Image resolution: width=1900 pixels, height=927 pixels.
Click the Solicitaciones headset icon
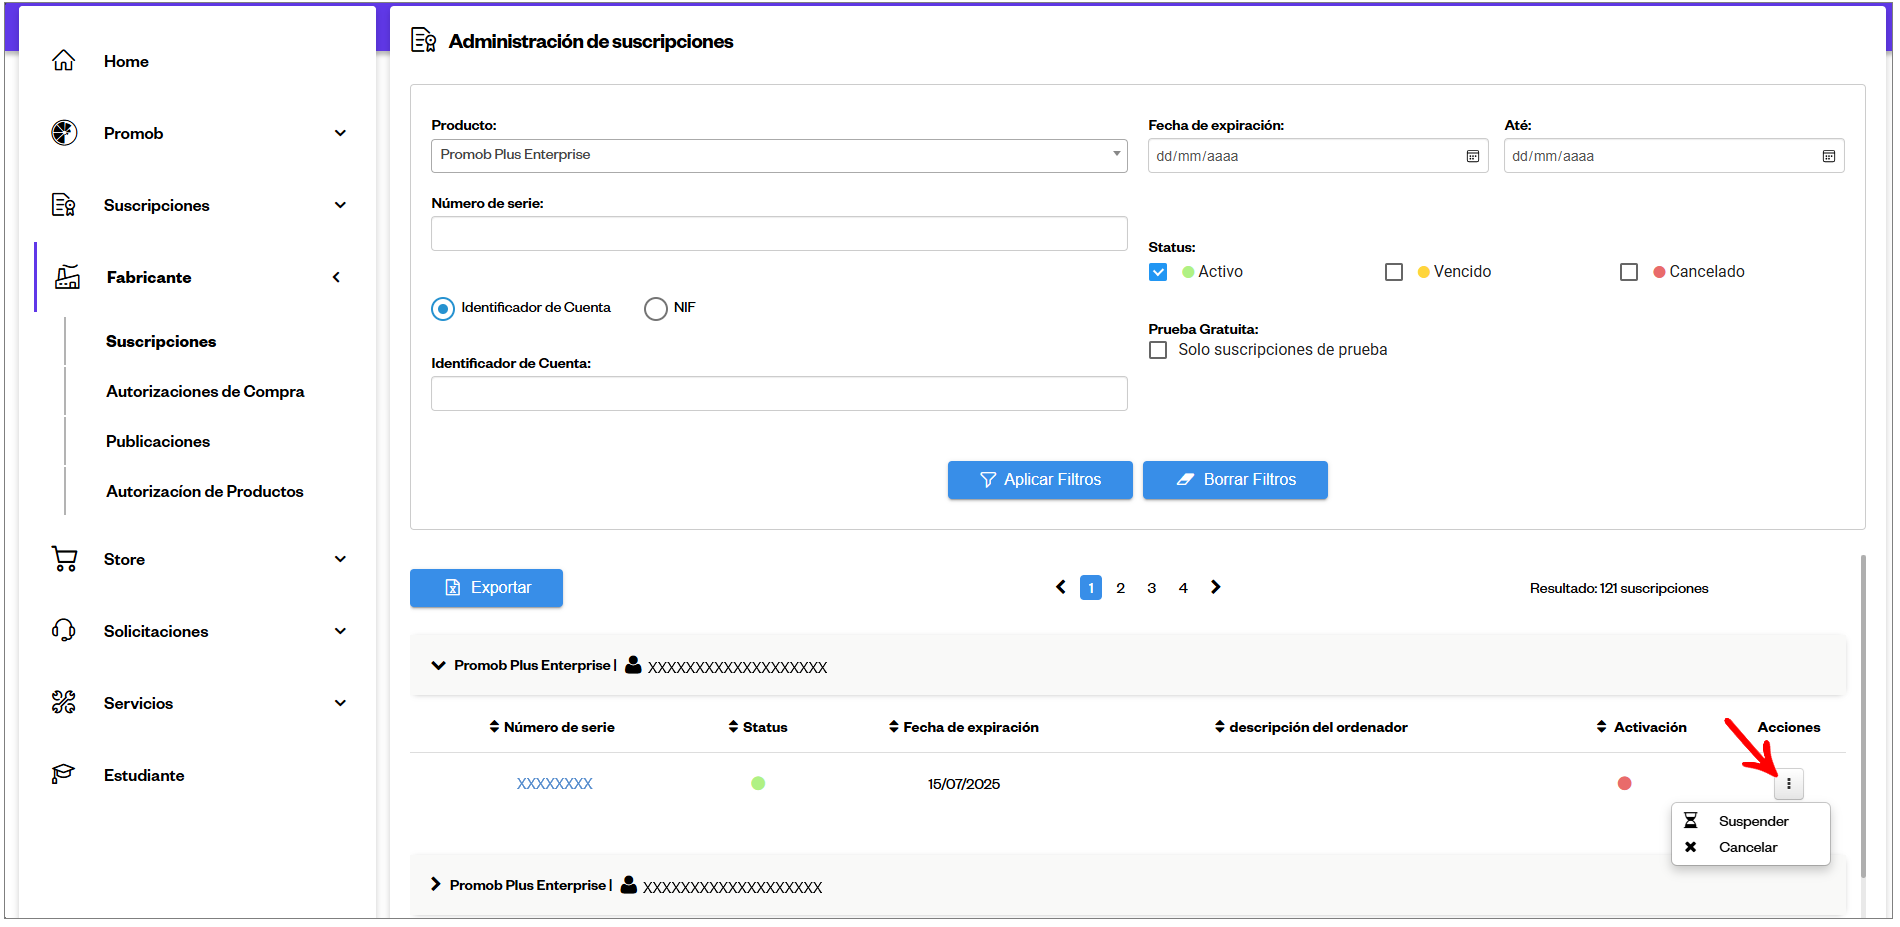[x=64, y=631]
